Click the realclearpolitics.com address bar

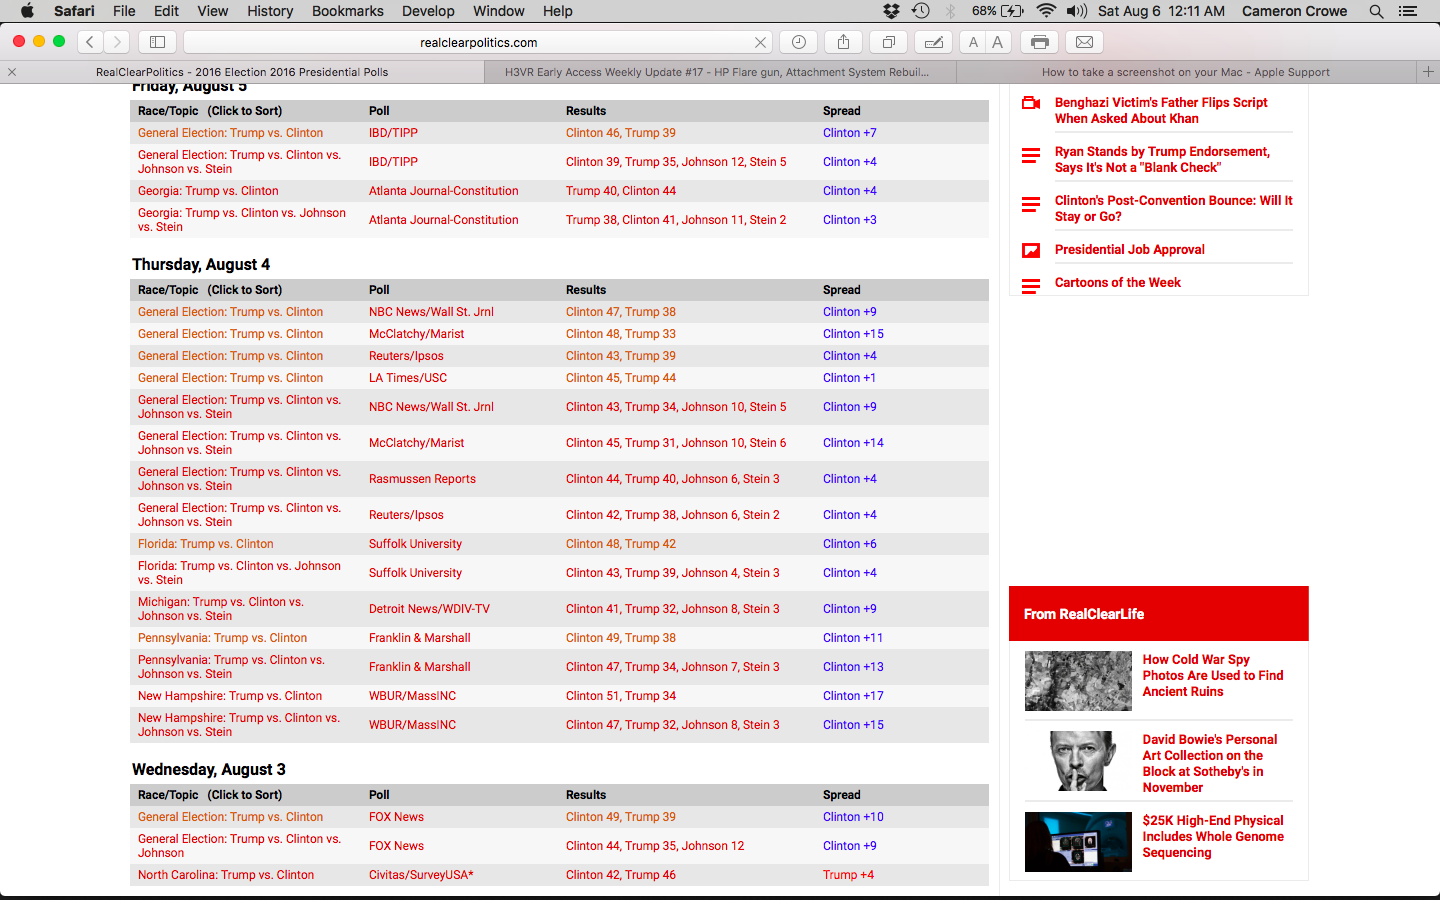tap(478, 42)
